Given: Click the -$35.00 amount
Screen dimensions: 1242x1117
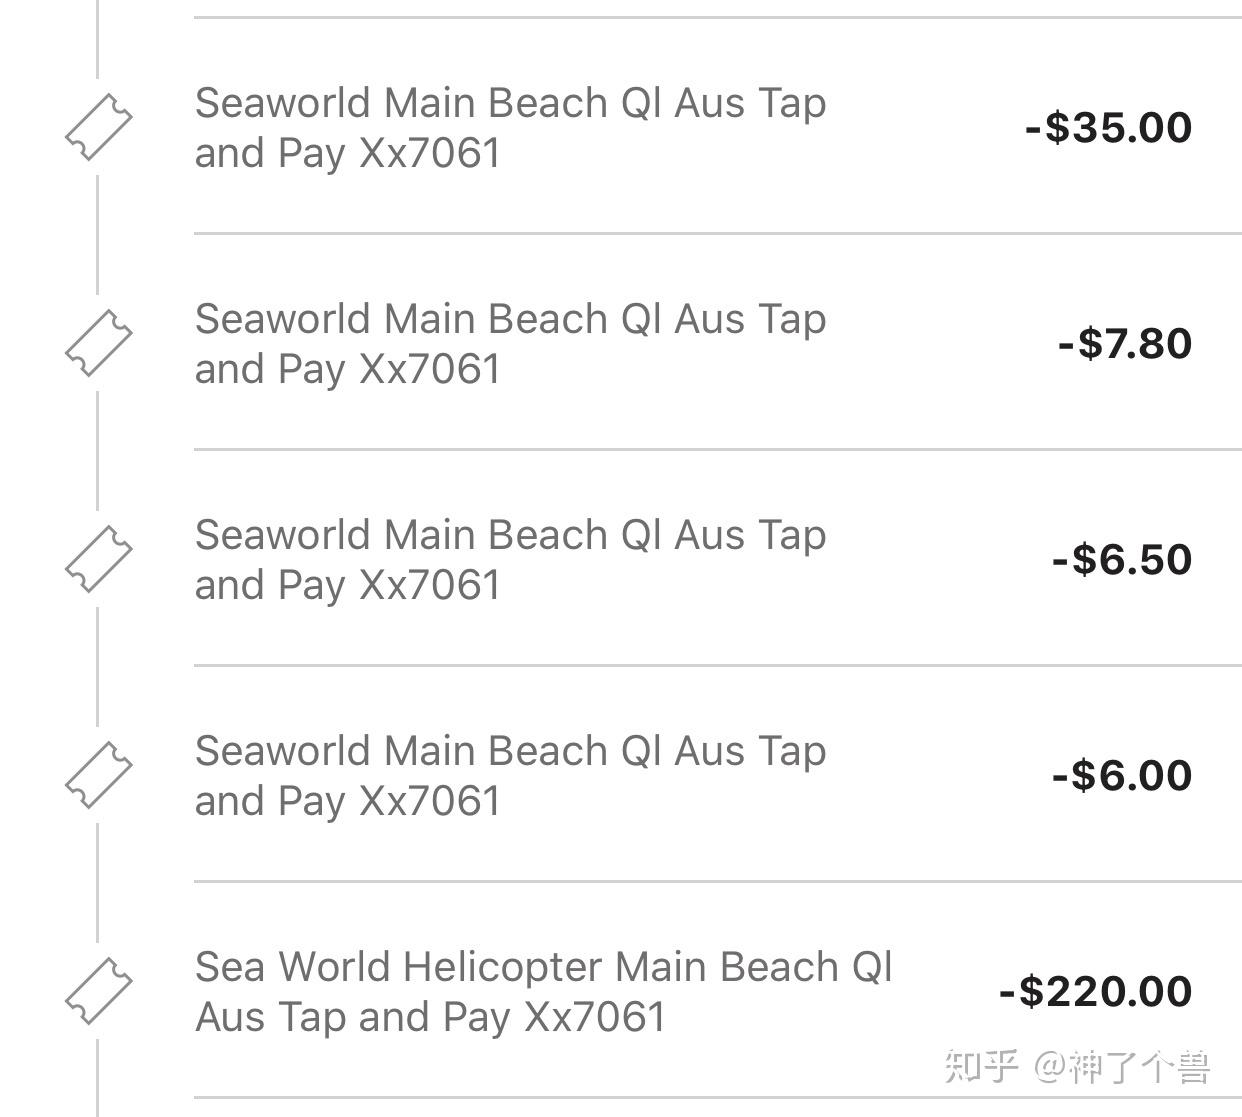Looking at the screenshot, I should (1108, 128).
